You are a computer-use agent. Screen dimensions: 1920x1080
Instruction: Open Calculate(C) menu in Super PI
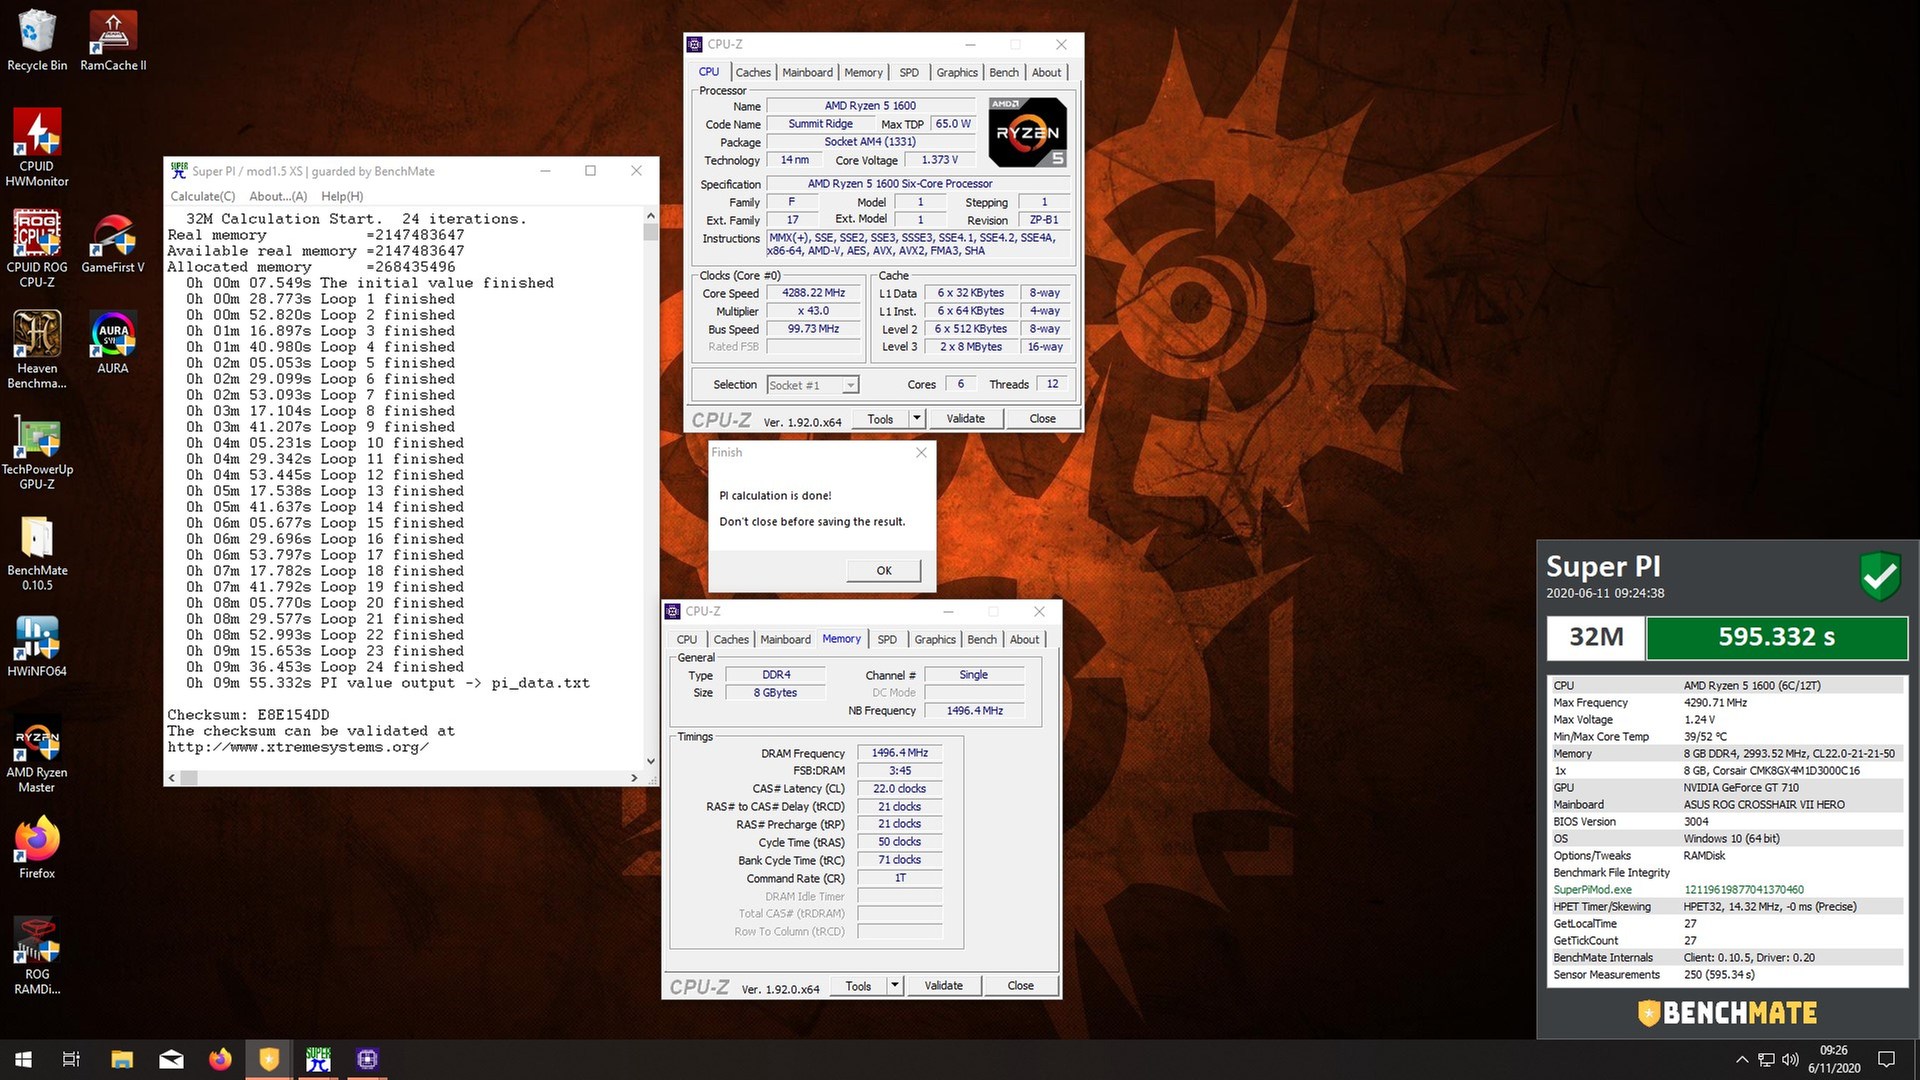[203, 197]
